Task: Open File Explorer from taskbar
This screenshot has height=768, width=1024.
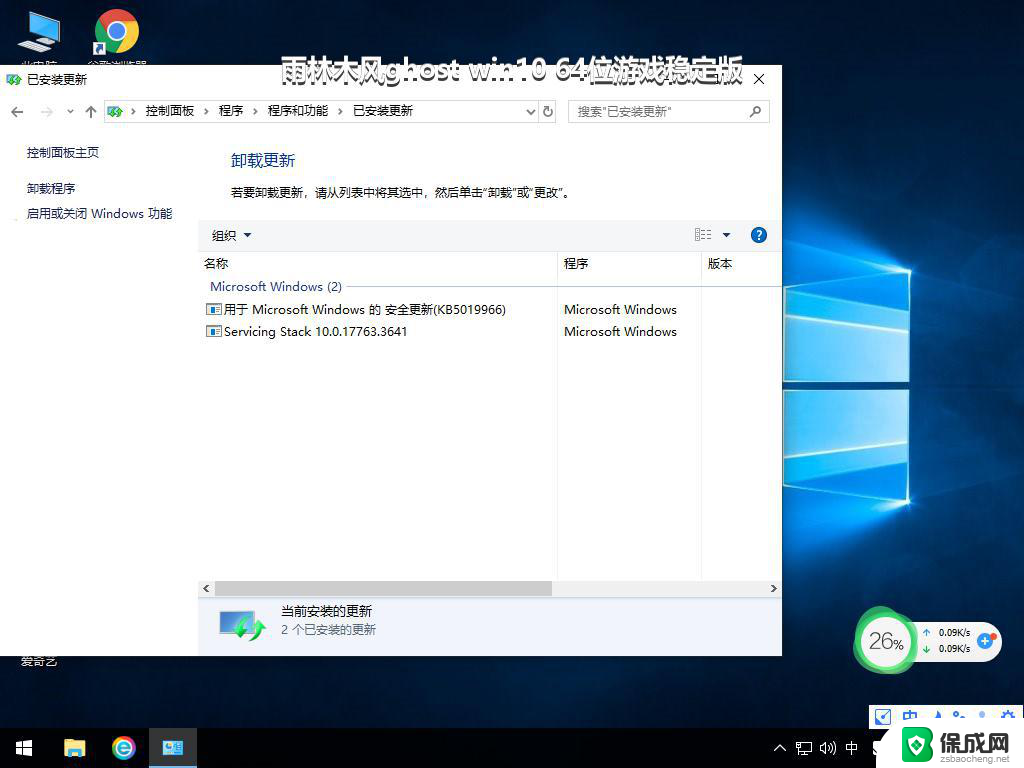Action: (74, 748)
